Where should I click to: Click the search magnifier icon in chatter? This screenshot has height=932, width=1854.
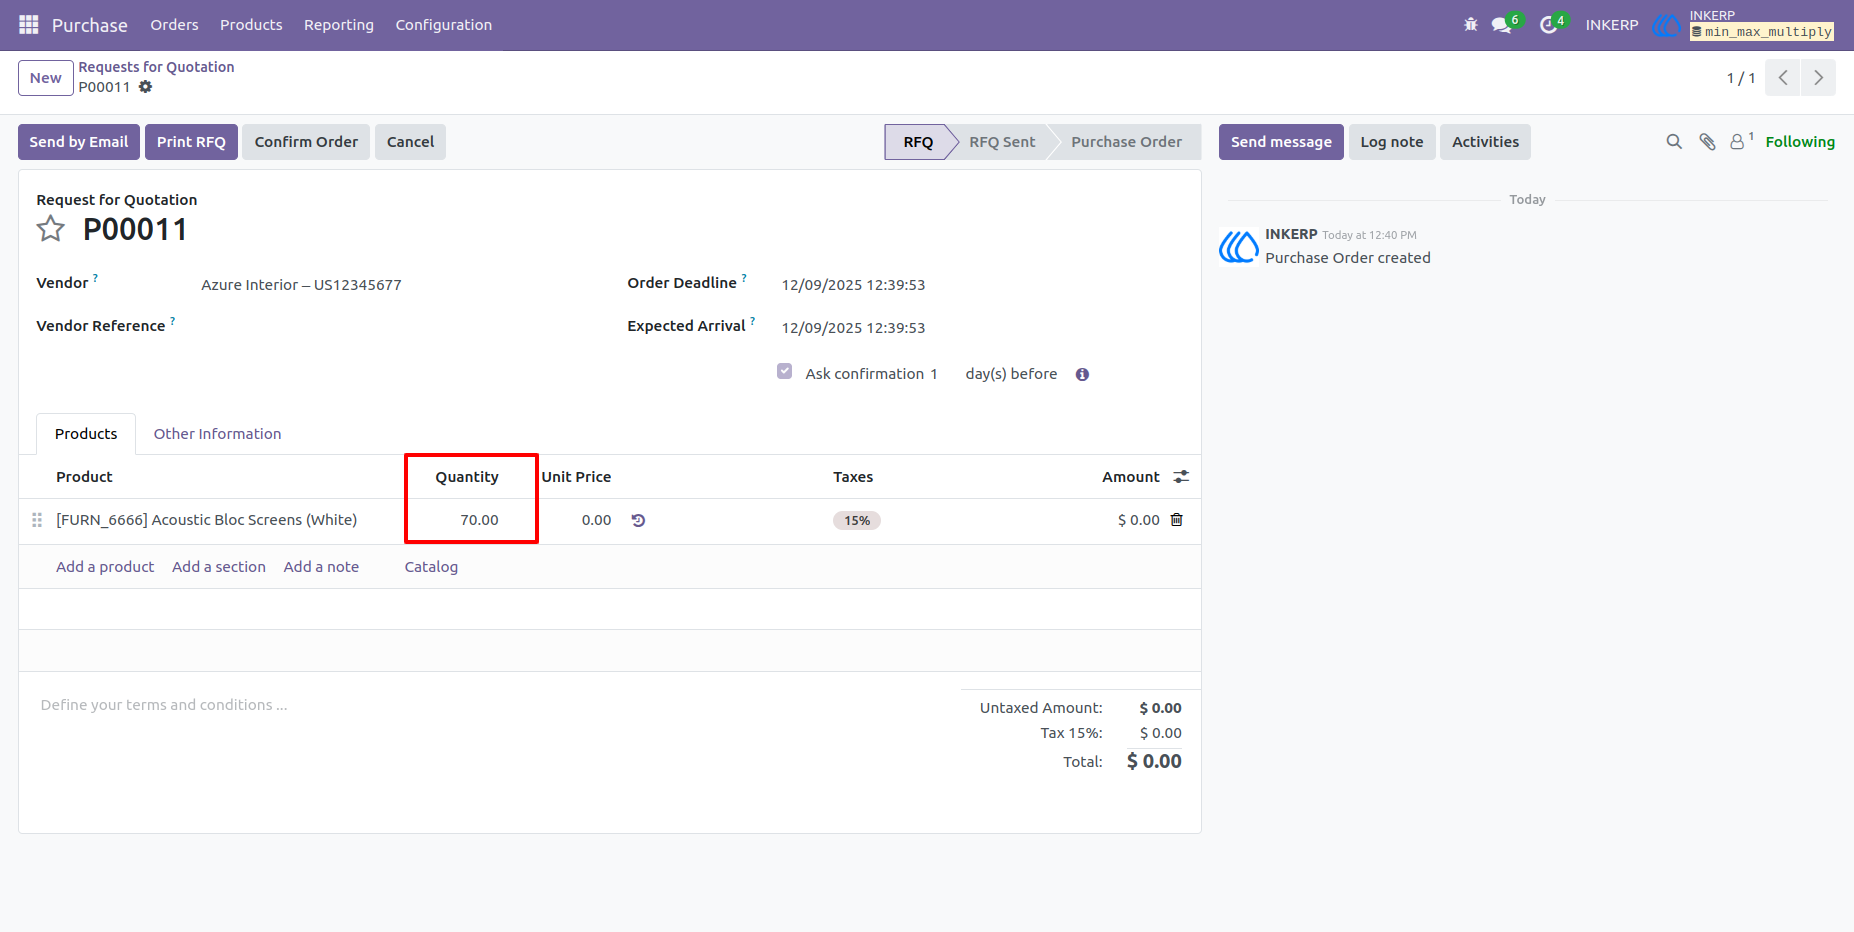pyautogui.click(x=1674, y=142)
